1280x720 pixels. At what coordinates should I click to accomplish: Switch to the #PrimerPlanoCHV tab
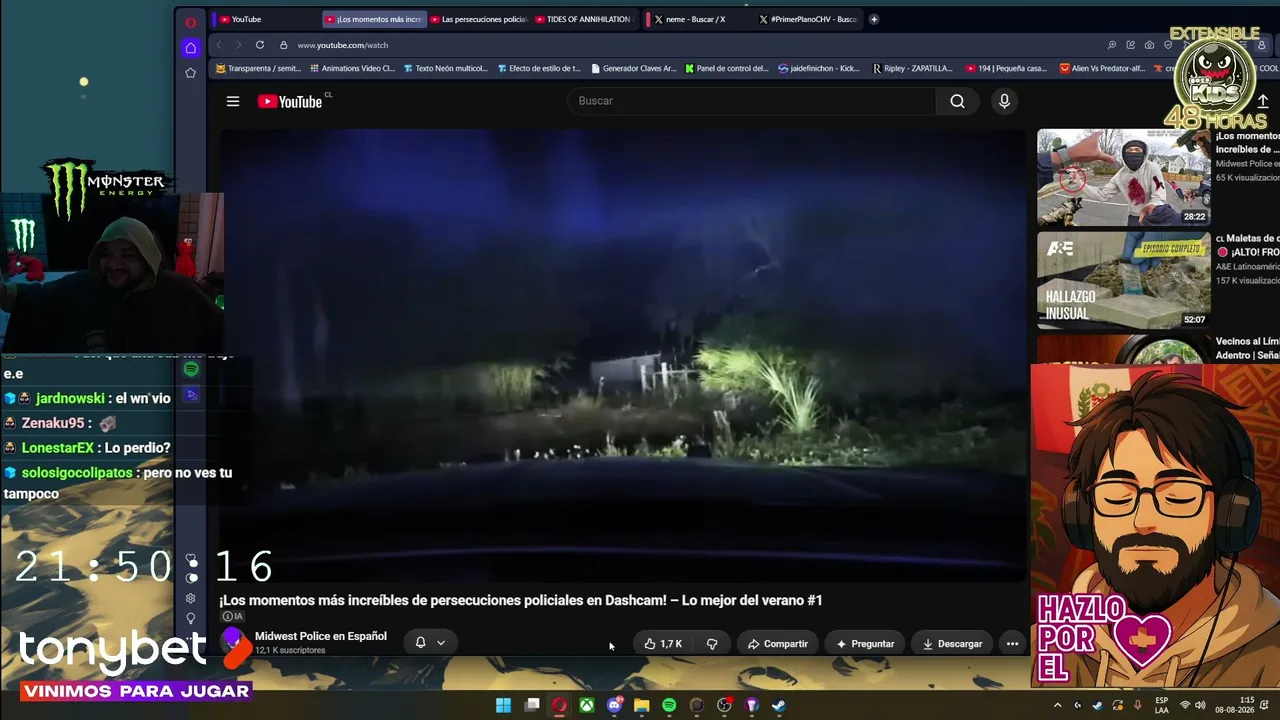tap(808, 19)
